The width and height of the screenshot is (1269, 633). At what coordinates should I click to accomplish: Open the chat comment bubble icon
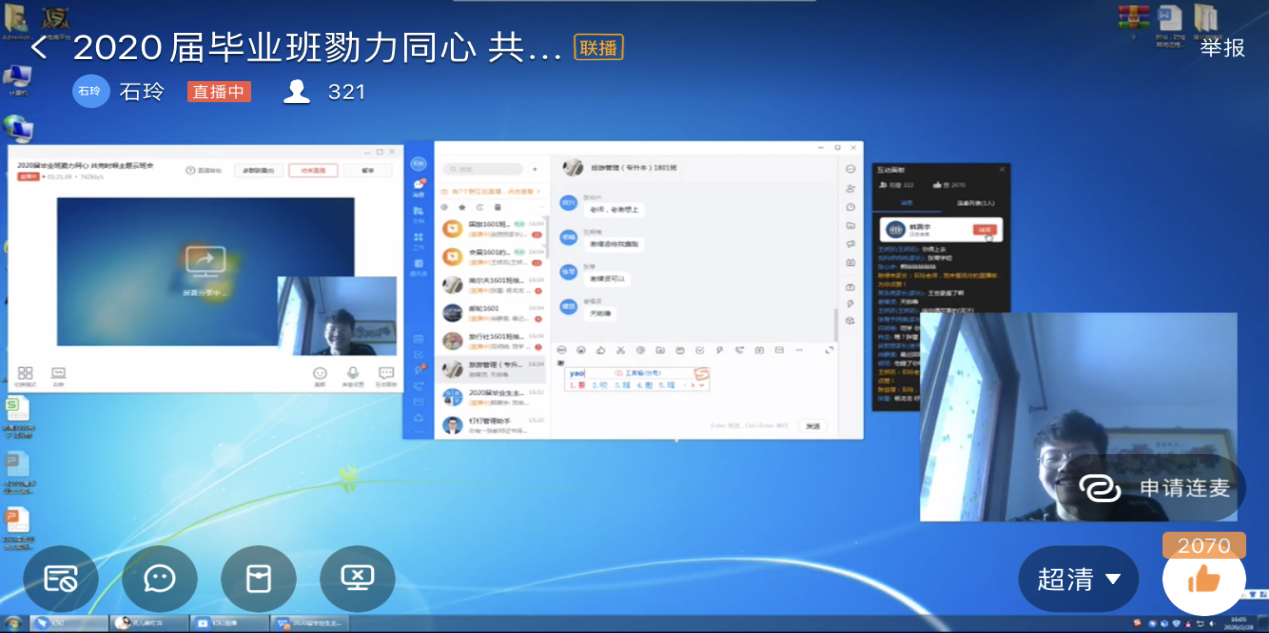pyautogui.click(x=160, y=578)
